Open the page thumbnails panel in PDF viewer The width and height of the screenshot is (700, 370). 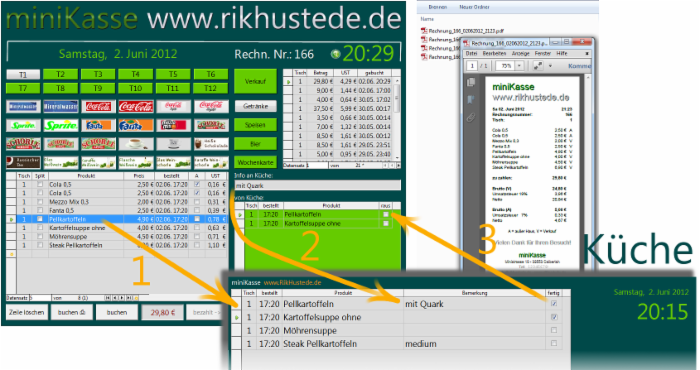pos(471,82)
